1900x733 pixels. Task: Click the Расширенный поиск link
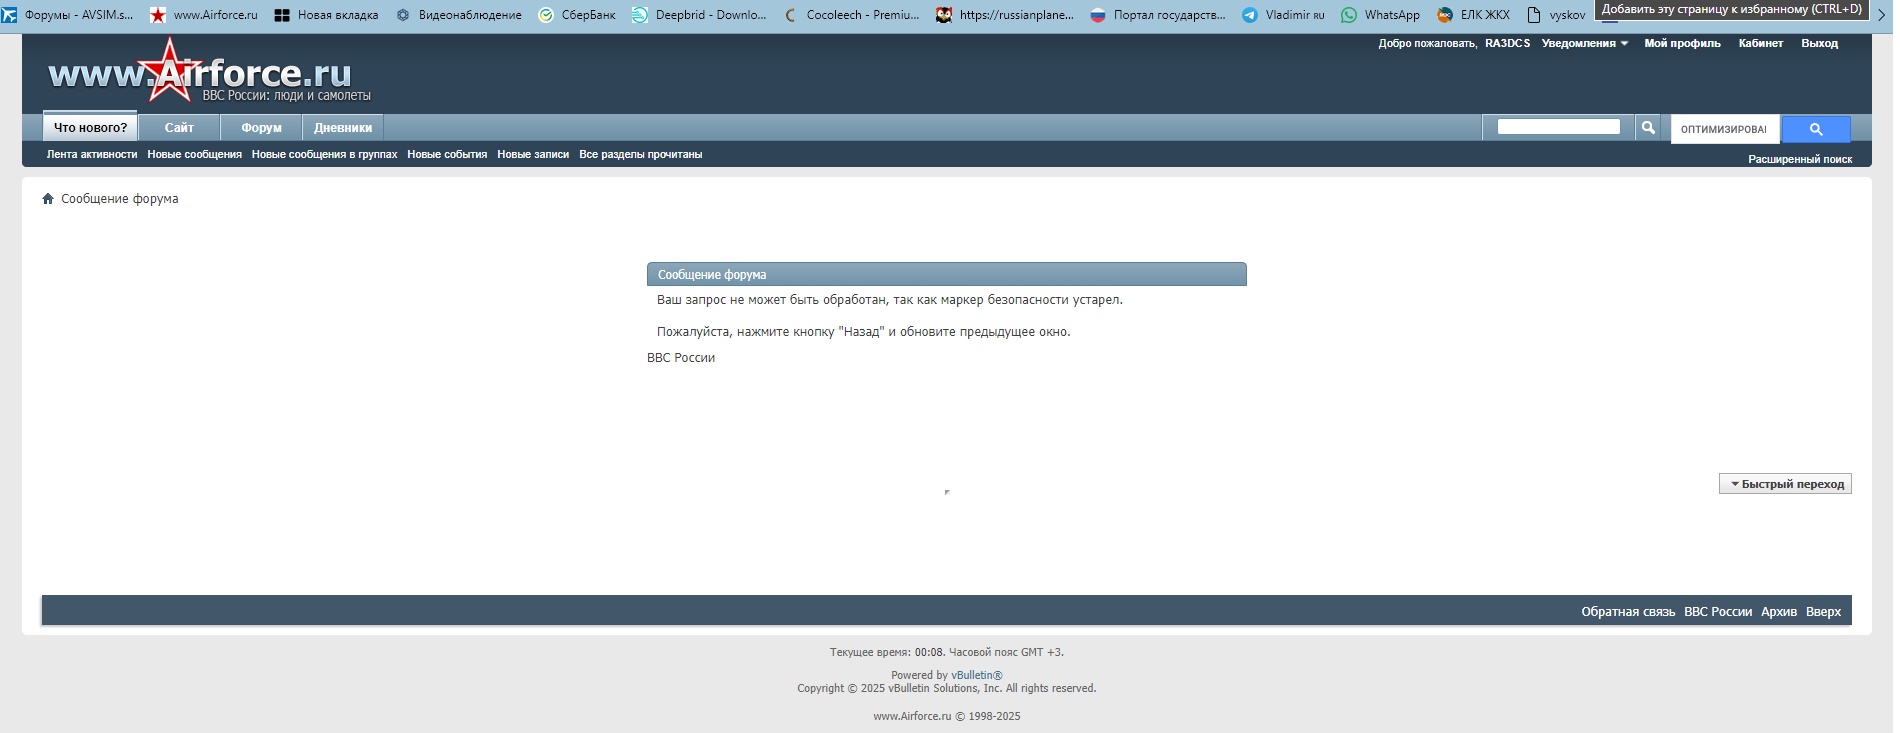click(1799, 159)
